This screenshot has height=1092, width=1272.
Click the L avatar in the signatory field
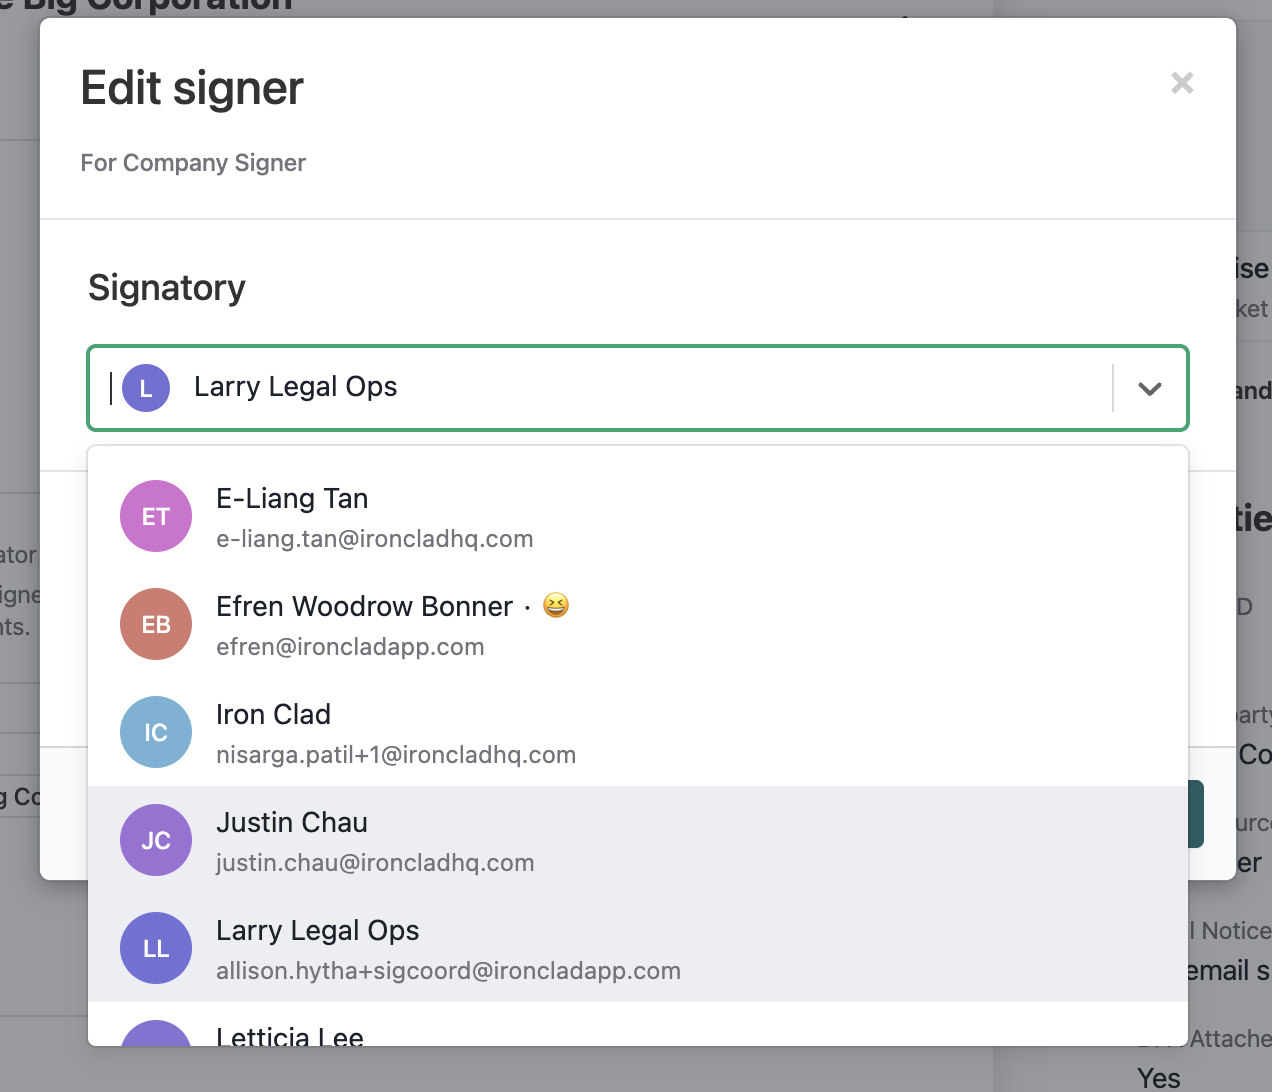146,388
